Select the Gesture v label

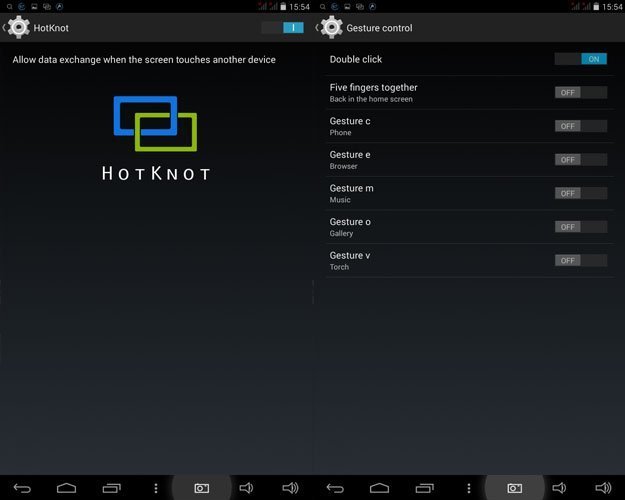[x=350, y=255]
